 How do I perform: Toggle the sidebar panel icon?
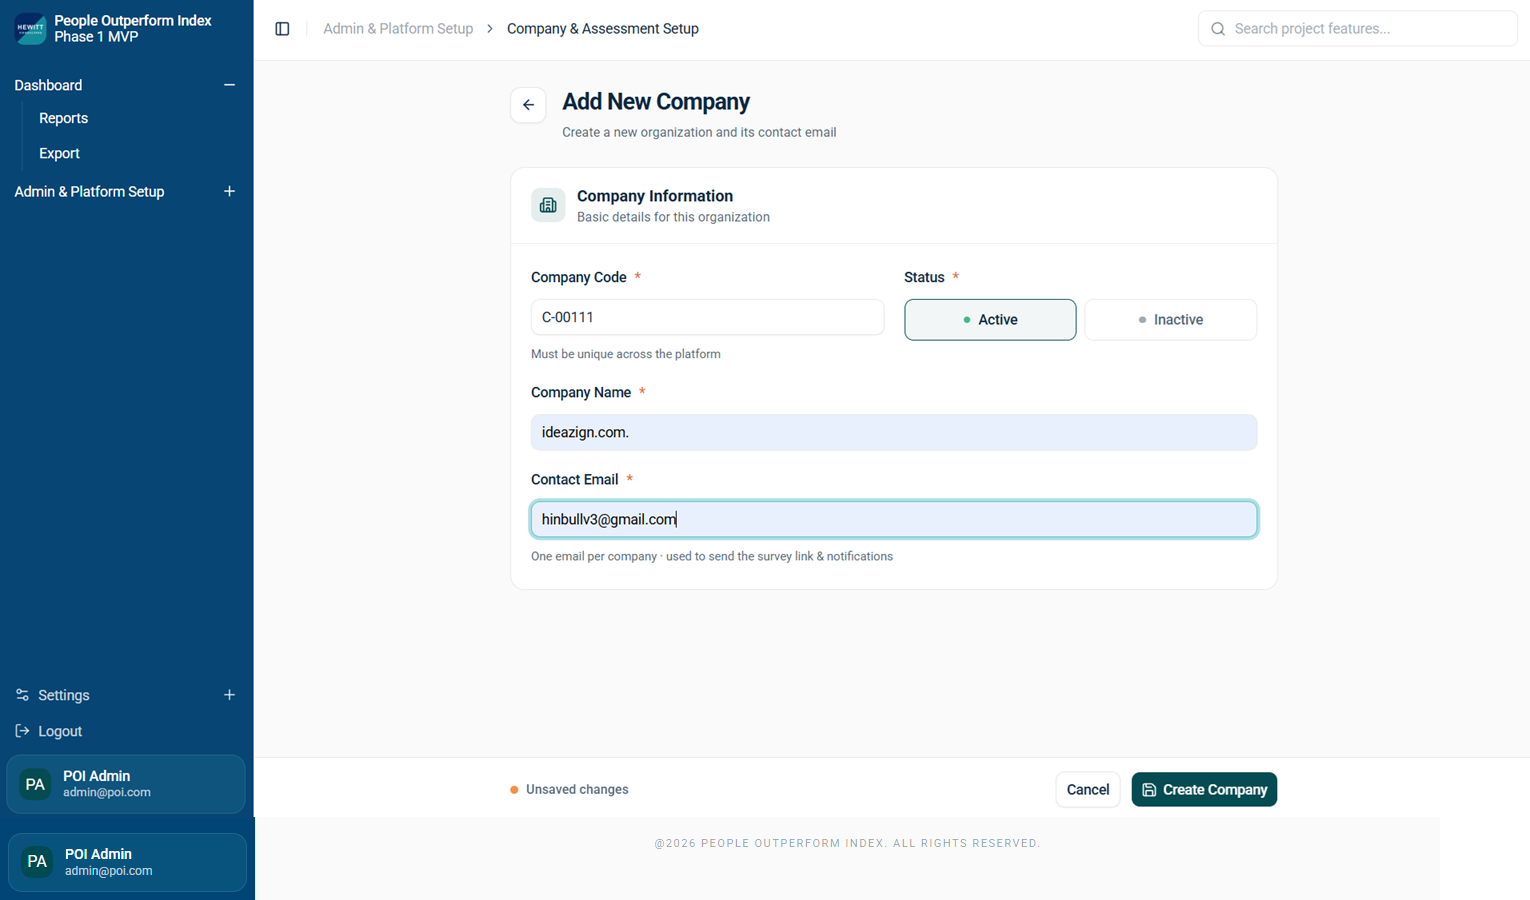coord(282,29)
